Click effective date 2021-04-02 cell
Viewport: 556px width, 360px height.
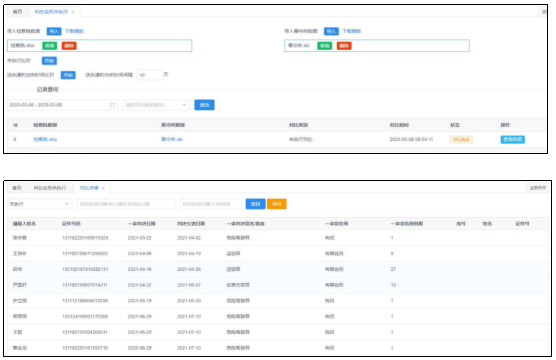[189, 238]
